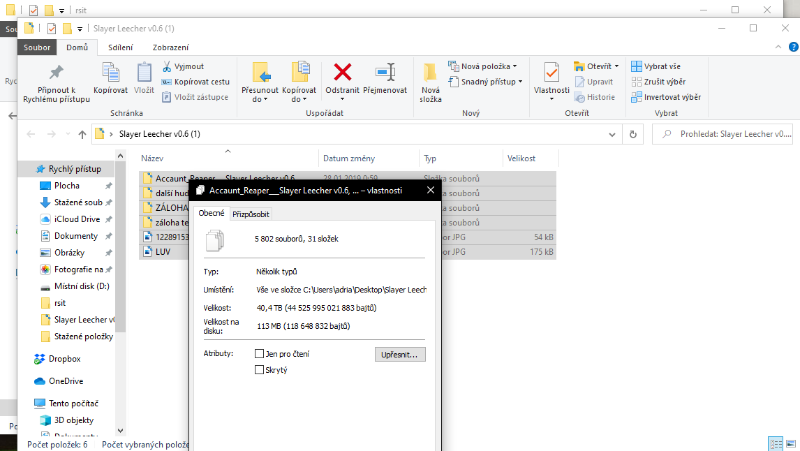The image size is (800, 451).
Task: Click the back navigation arrow
Action: 31,134
